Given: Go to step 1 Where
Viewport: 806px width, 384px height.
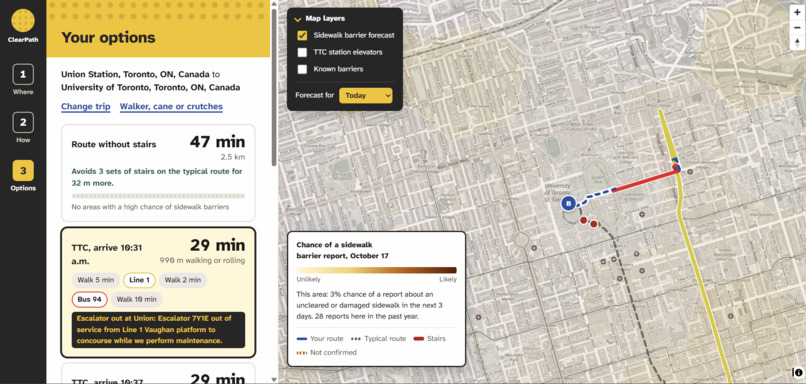Looking at the screenshot, I should pos(23,80).
